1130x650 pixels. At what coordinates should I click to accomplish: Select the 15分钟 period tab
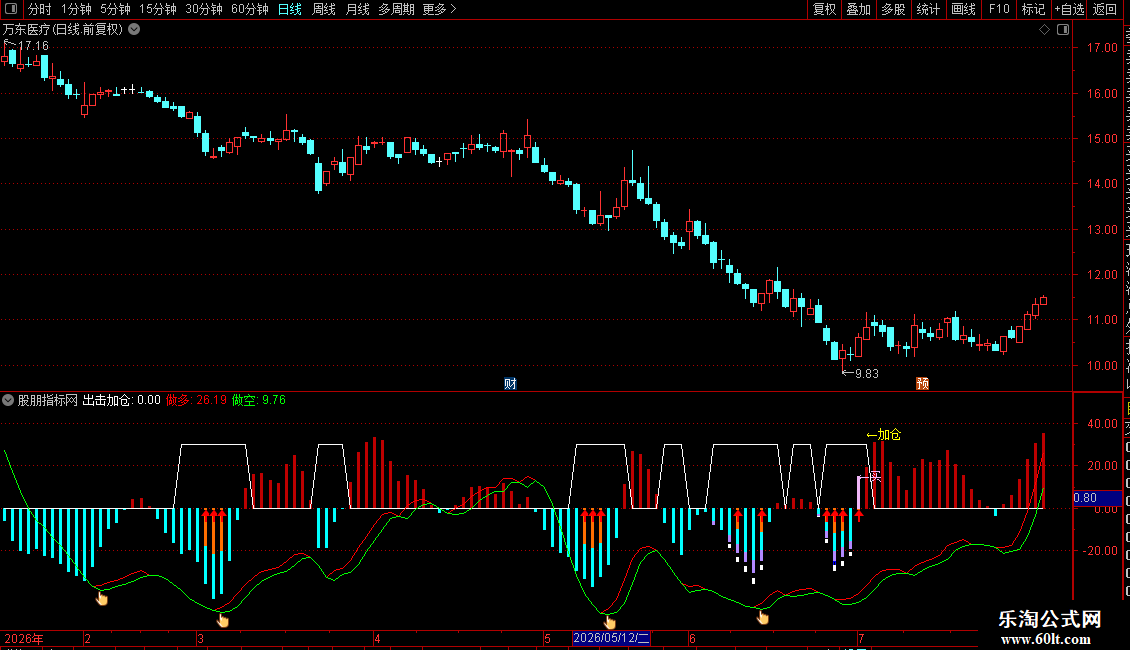(158, 9)
